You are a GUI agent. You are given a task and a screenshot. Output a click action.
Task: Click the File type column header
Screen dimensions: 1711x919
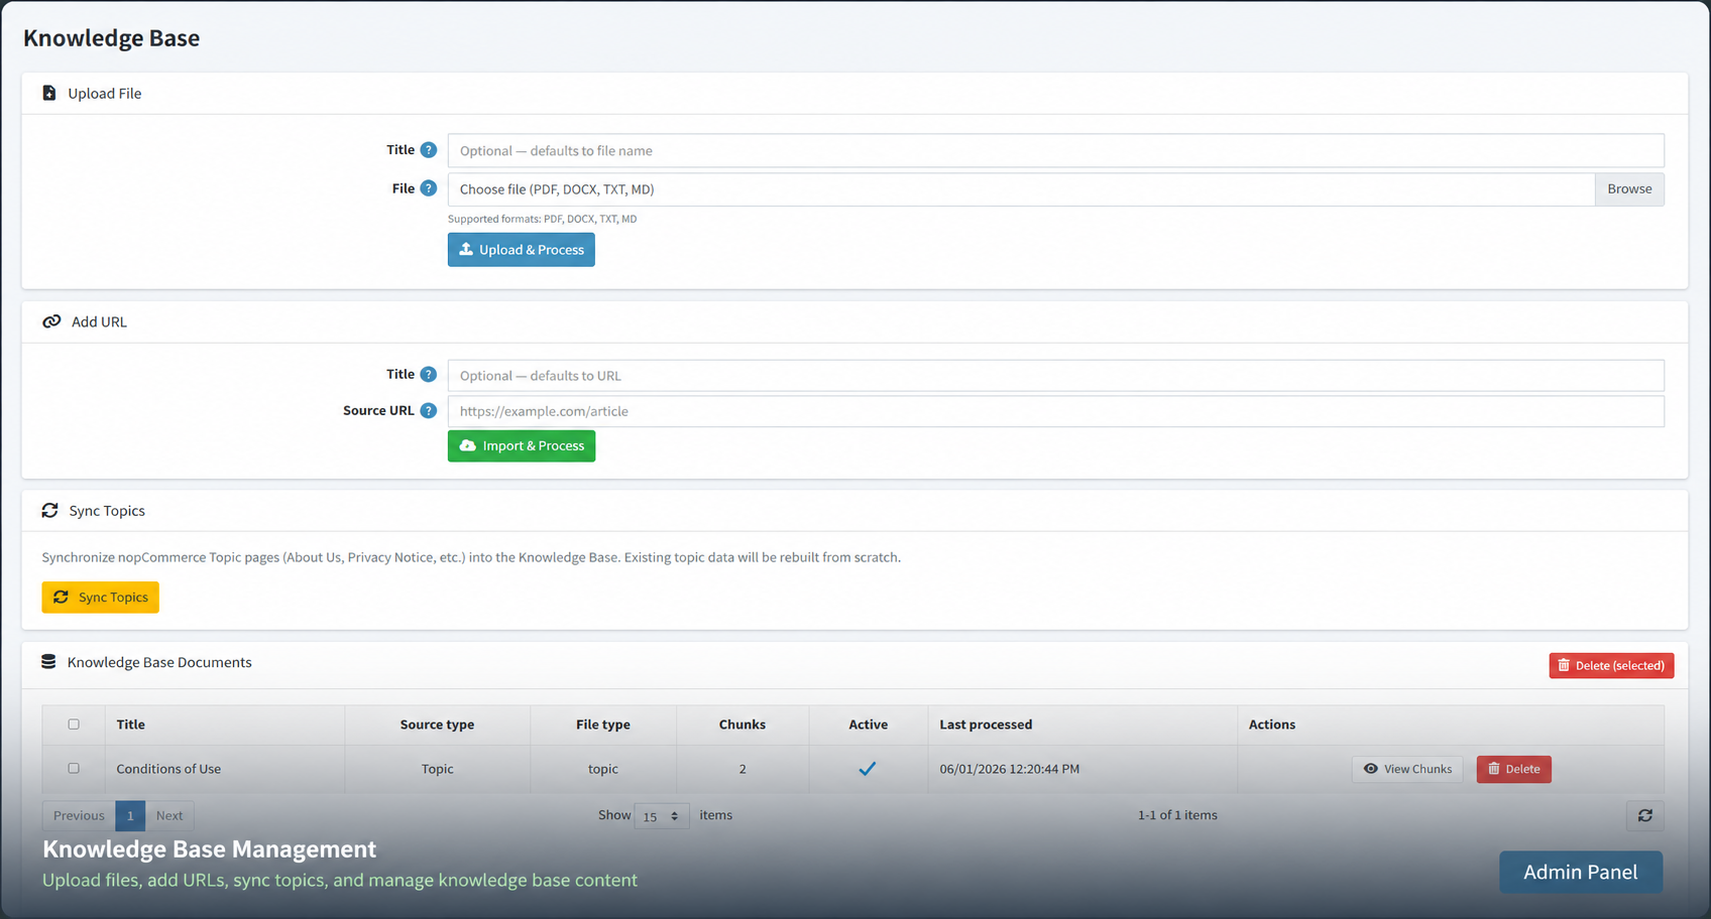603,725
